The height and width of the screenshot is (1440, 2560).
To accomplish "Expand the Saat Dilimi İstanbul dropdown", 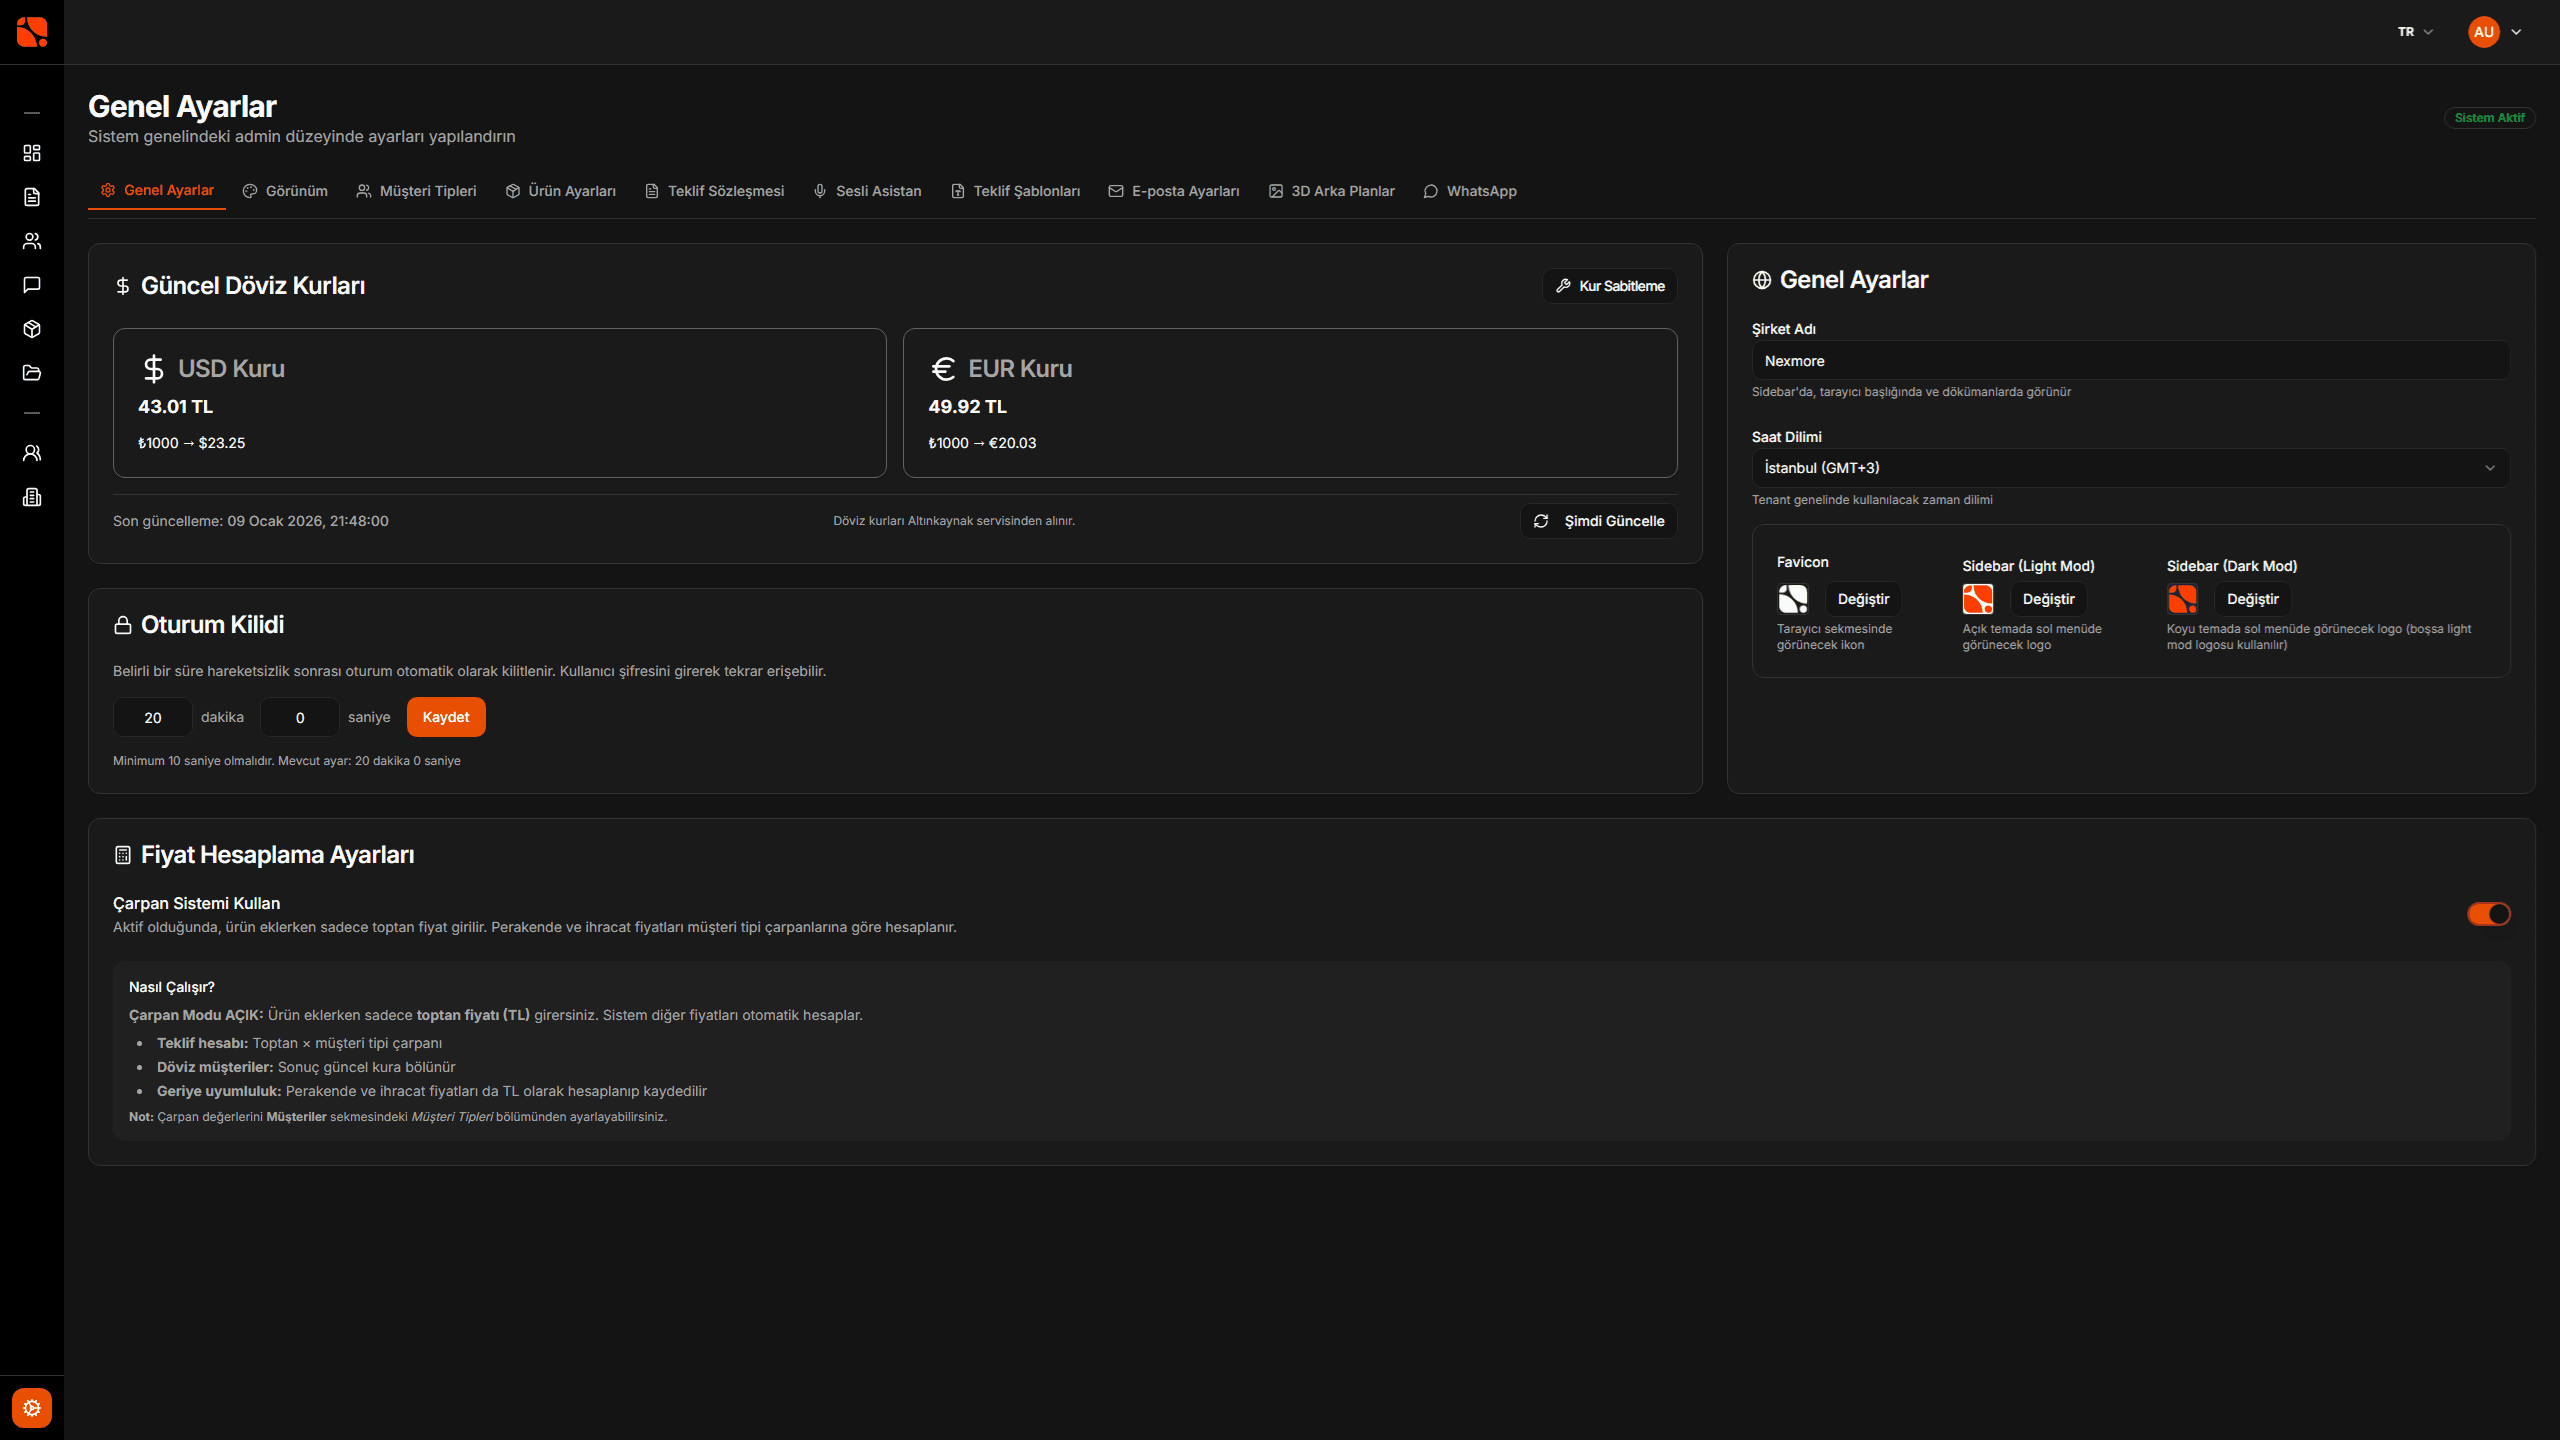I will 2130,468.
